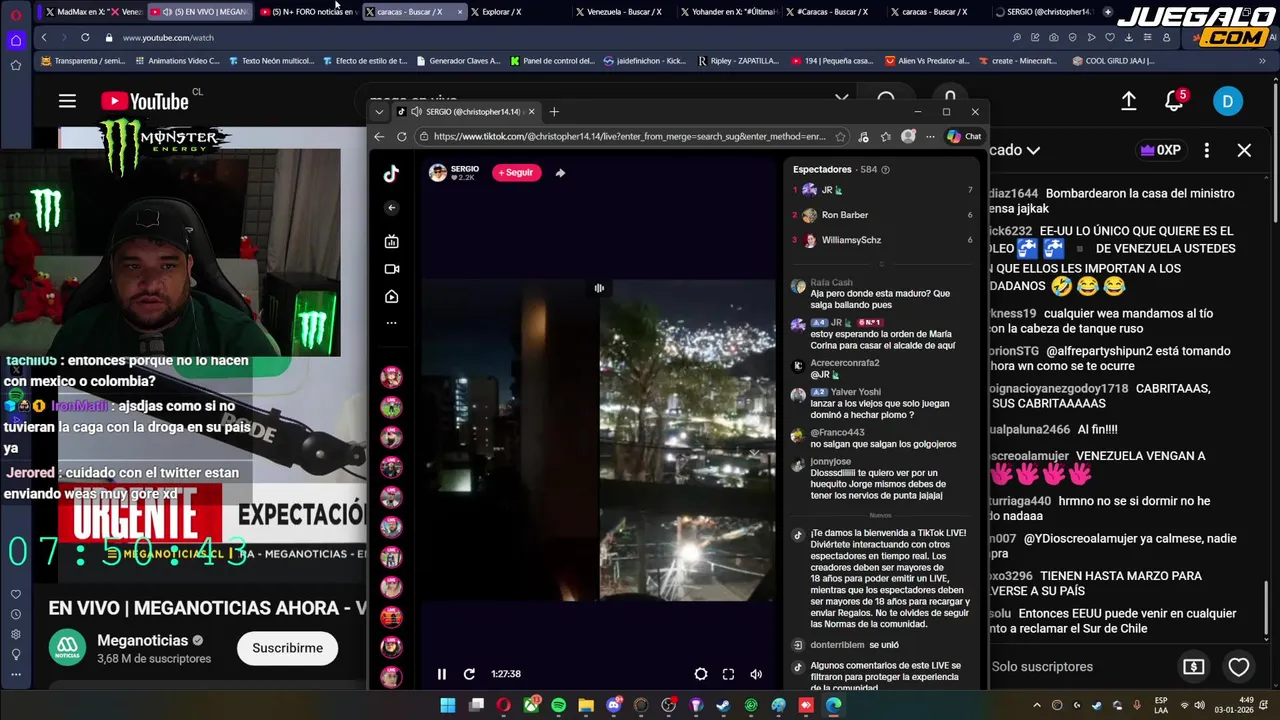Open TikTok sidebar 'more' three dots

point(391,323)
